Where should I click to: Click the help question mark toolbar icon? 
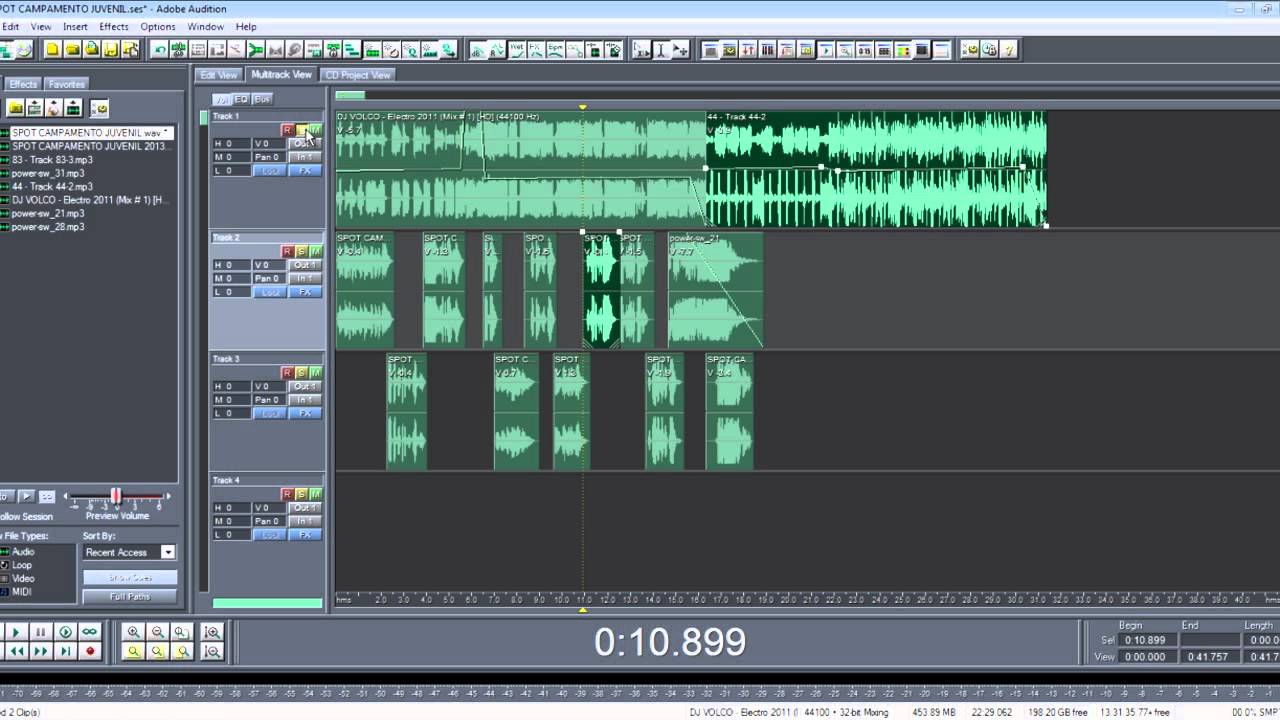1008,49
